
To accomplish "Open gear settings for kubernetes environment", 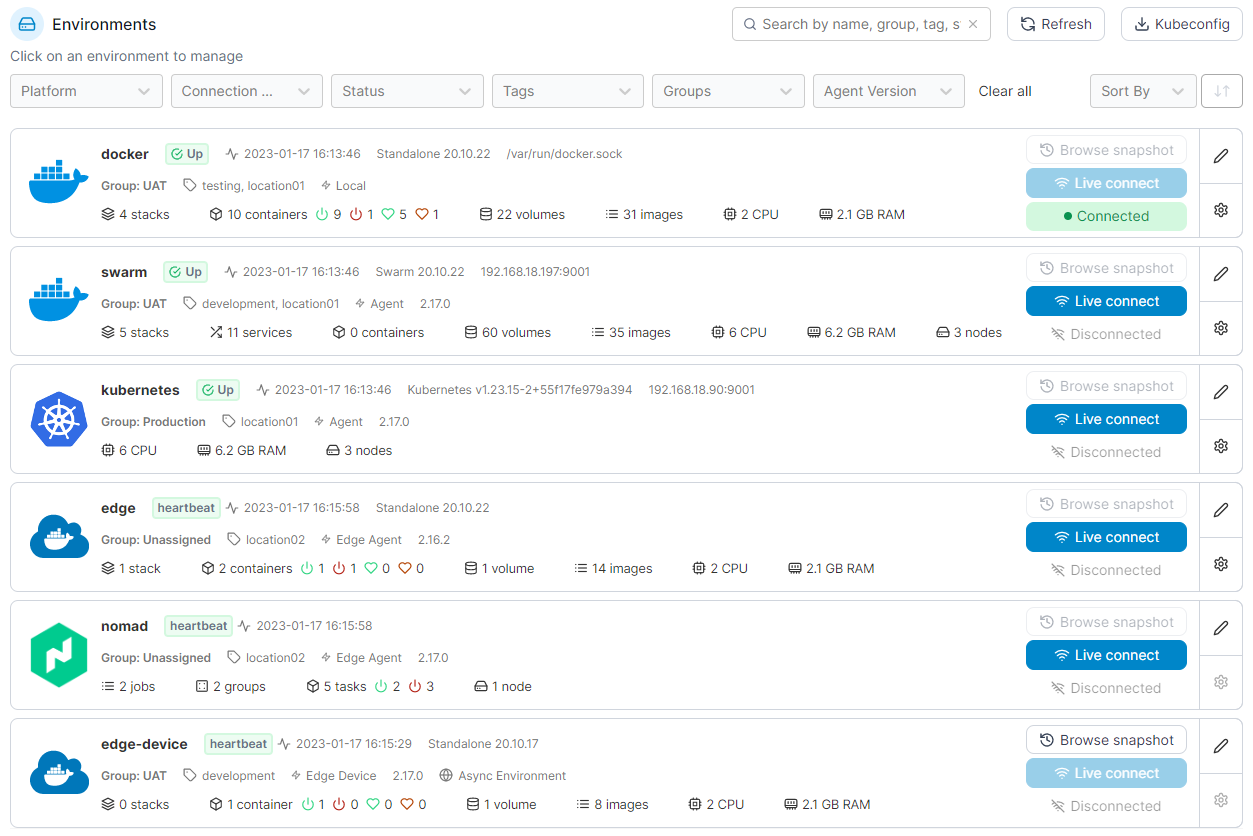I will pyautogui.click(x=1220, y=446).
